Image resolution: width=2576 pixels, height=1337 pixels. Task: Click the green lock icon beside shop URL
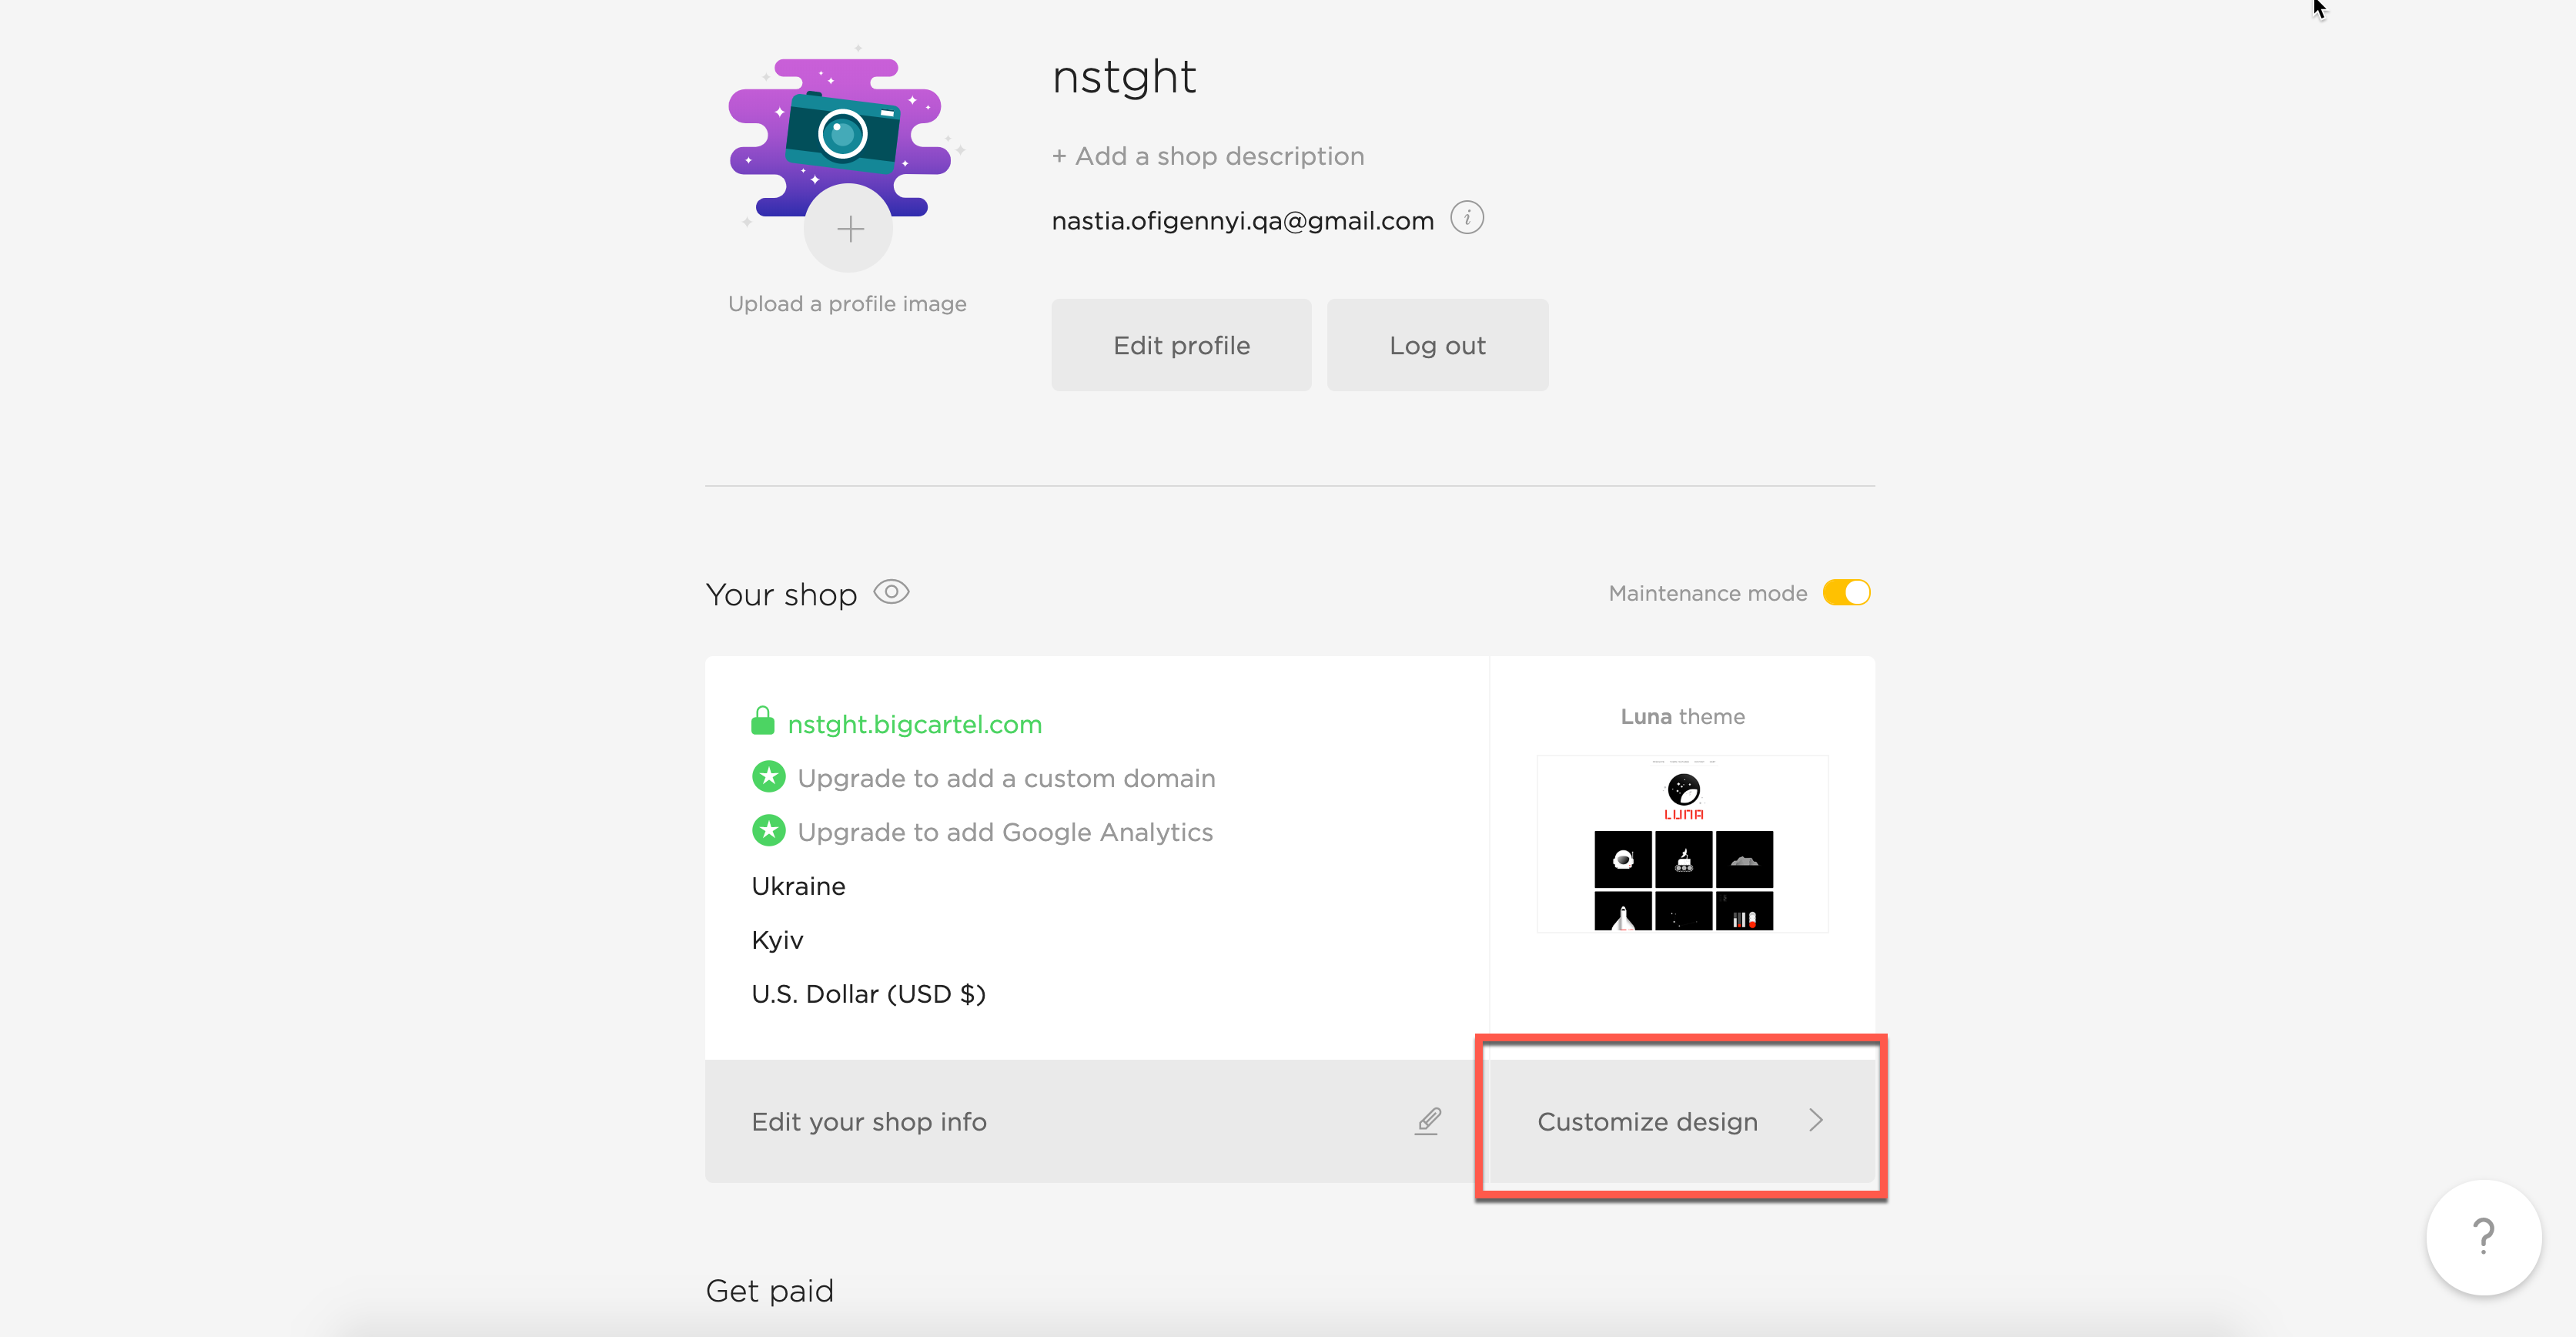[x=763, y=721]
